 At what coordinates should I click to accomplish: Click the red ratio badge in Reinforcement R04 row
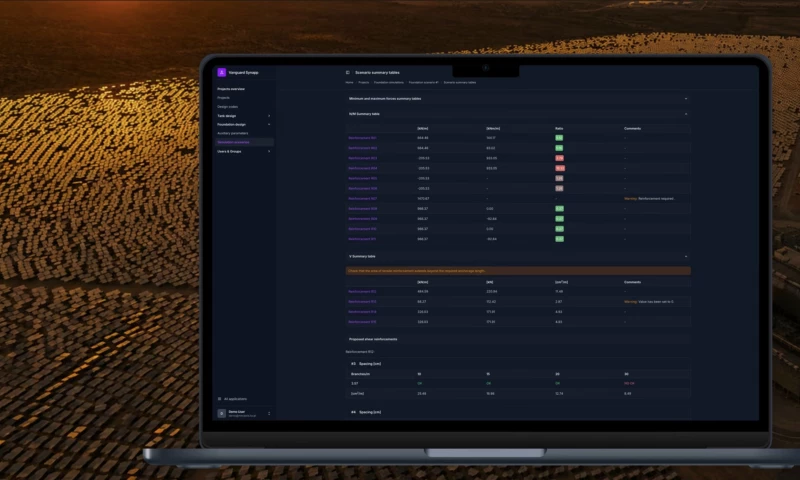[x=560, y=168]
